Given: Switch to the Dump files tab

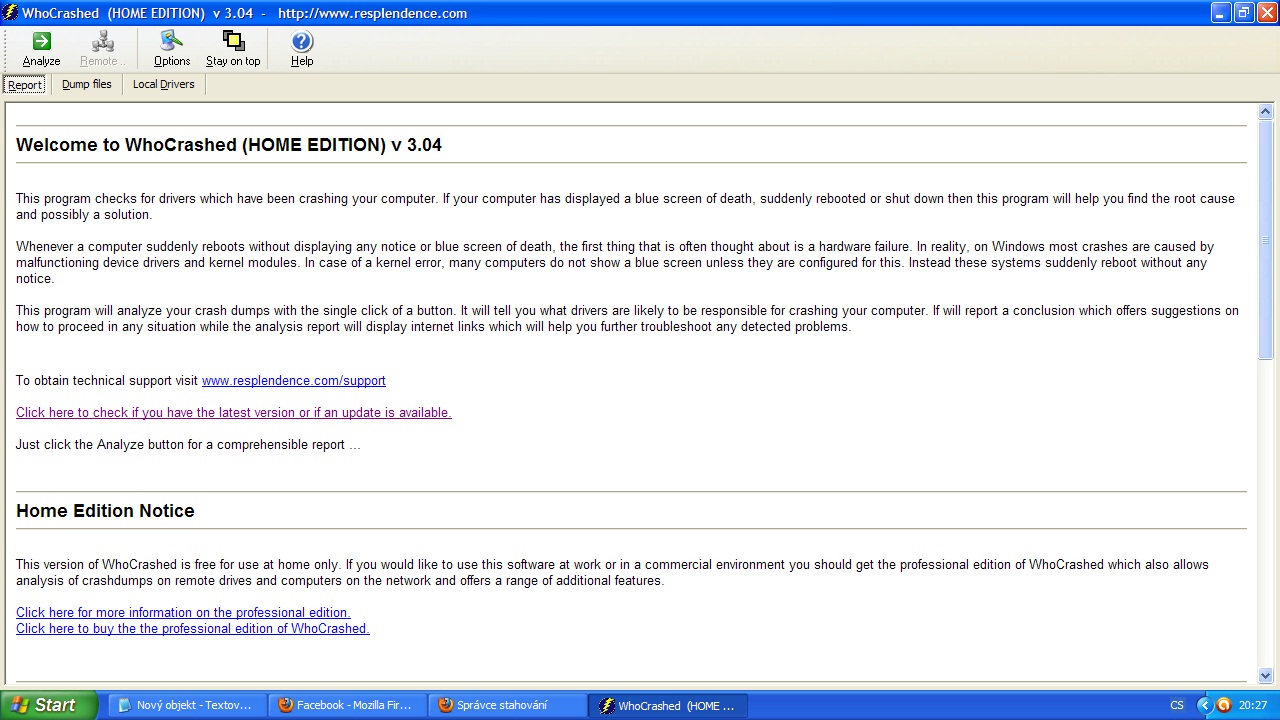Looking at the screenshot, I should tap(87, 85).
